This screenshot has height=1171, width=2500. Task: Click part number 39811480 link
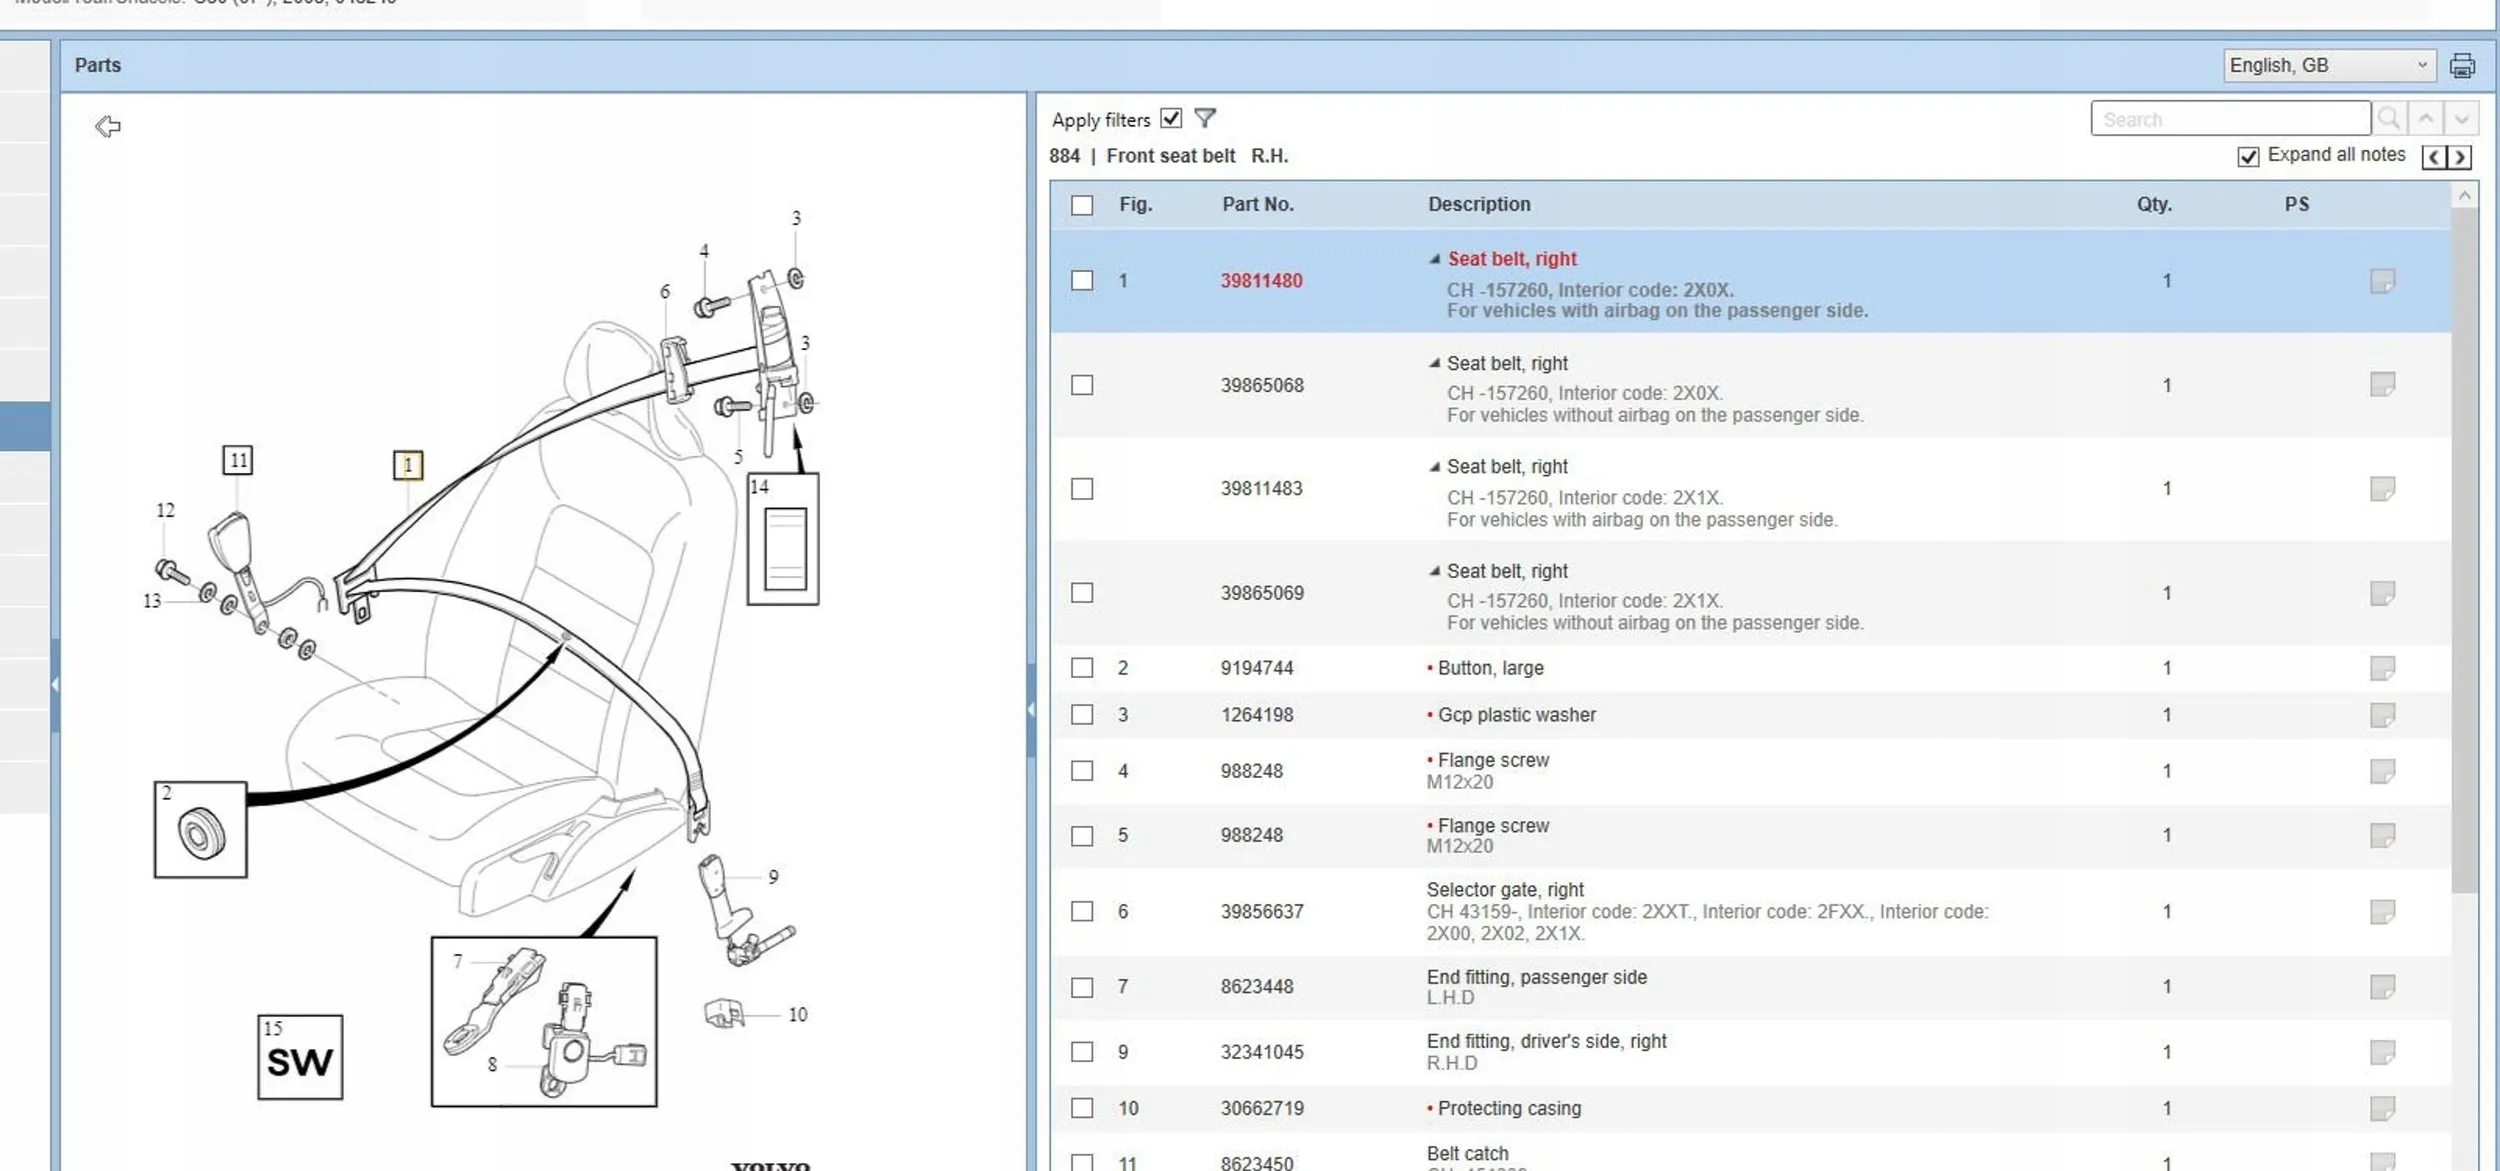pyautogui.click(x=1261, y=281)
